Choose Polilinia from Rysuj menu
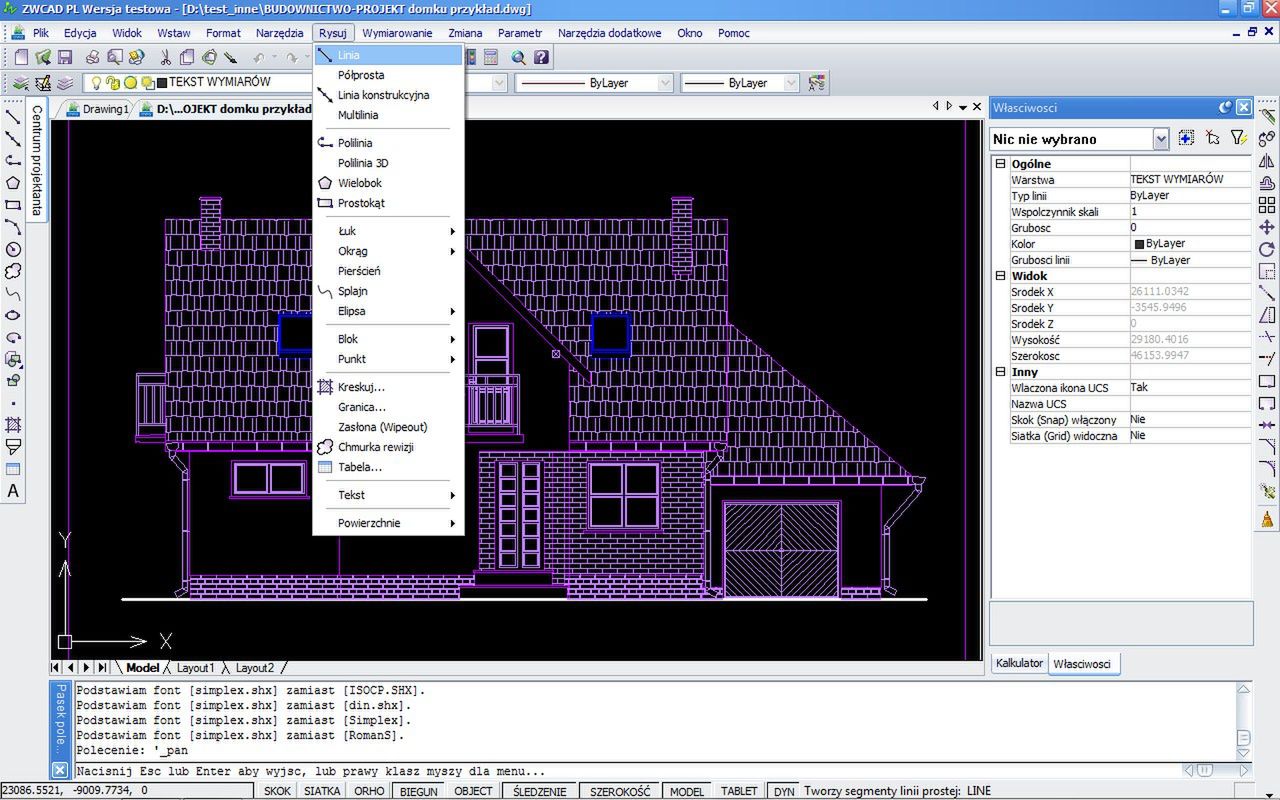The height and width of the screenshot is (800, 1280). coord(388,143)
